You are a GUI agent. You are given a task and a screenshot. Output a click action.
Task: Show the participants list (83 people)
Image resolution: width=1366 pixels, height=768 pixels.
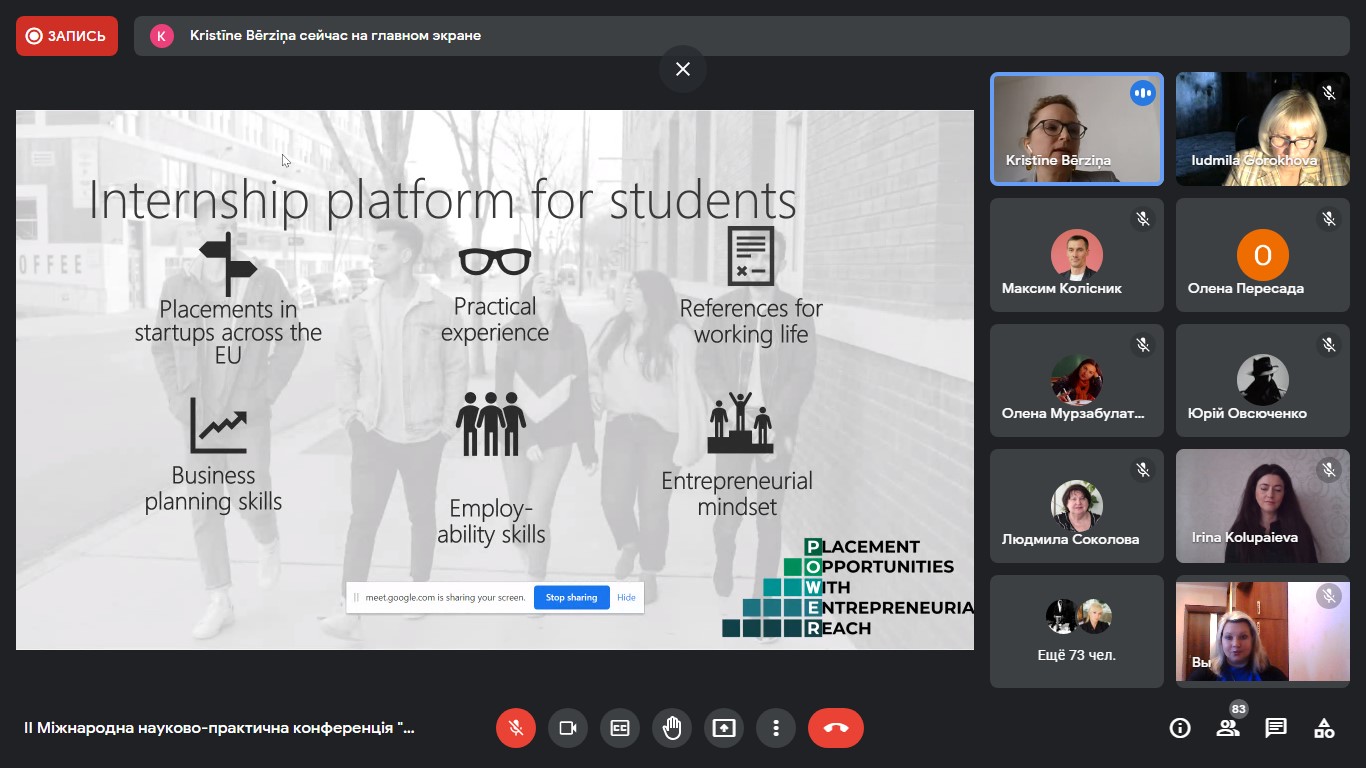(1228, 728)
